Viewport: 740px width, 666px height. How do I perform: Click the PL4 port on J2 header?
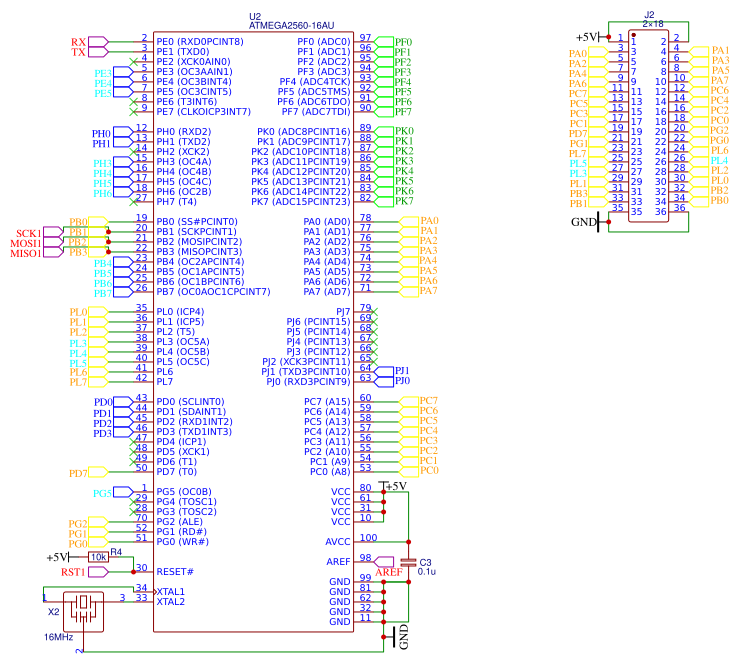(x=699, y=161)
